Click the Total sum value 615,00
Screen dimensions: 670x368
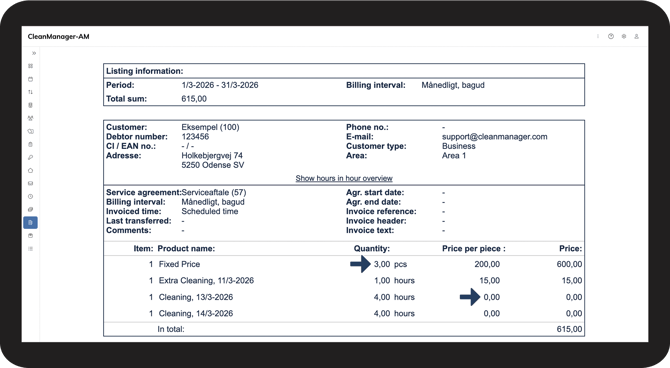pyautogui.click(x=194, y=99)
